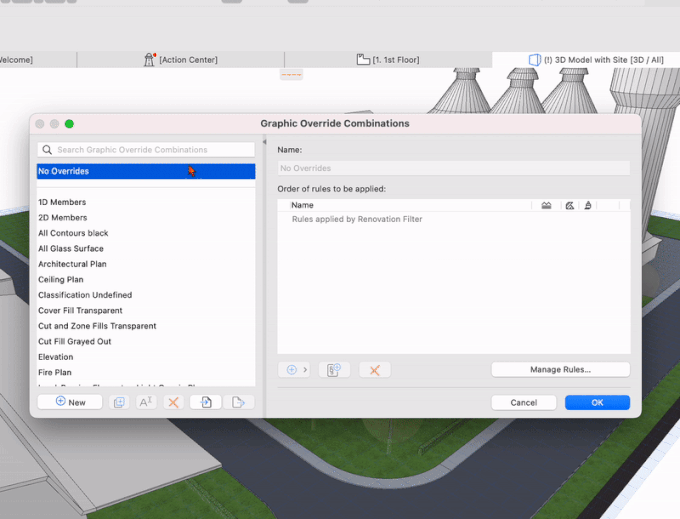Remove rule from combination icon
680x519 pixels.
click(x=375, y=370)
